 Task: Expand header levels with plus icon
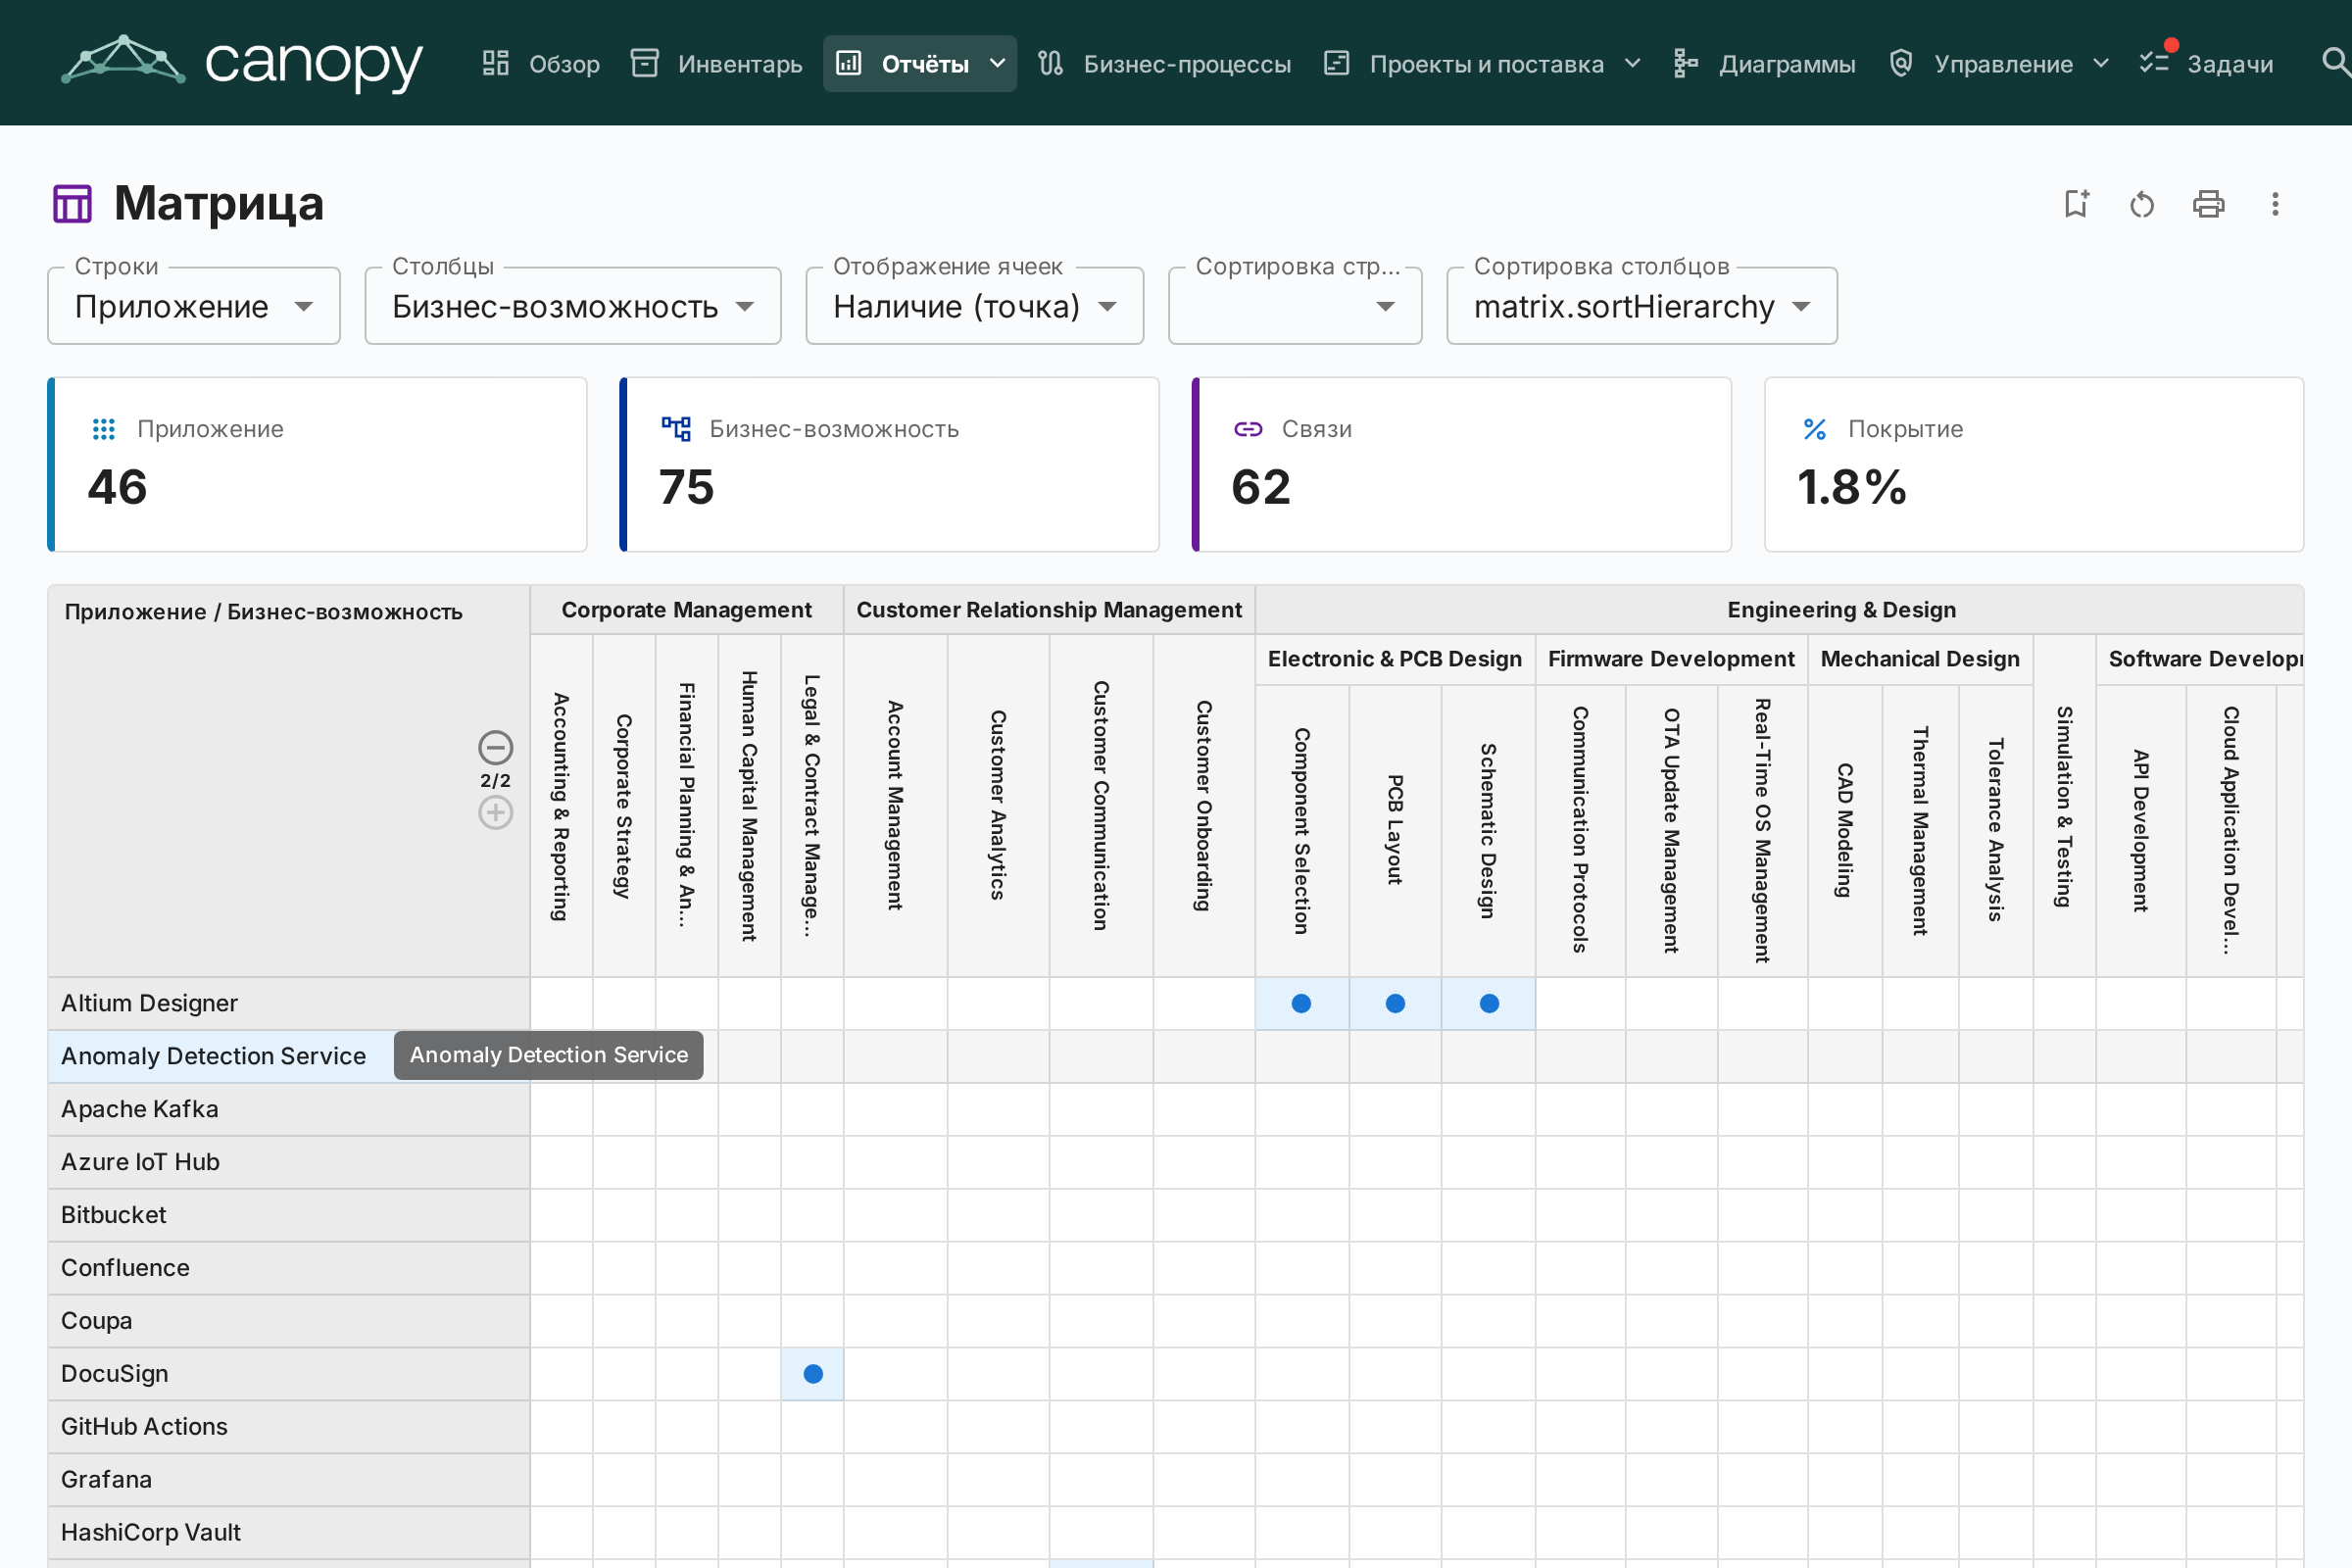[495, 812]
